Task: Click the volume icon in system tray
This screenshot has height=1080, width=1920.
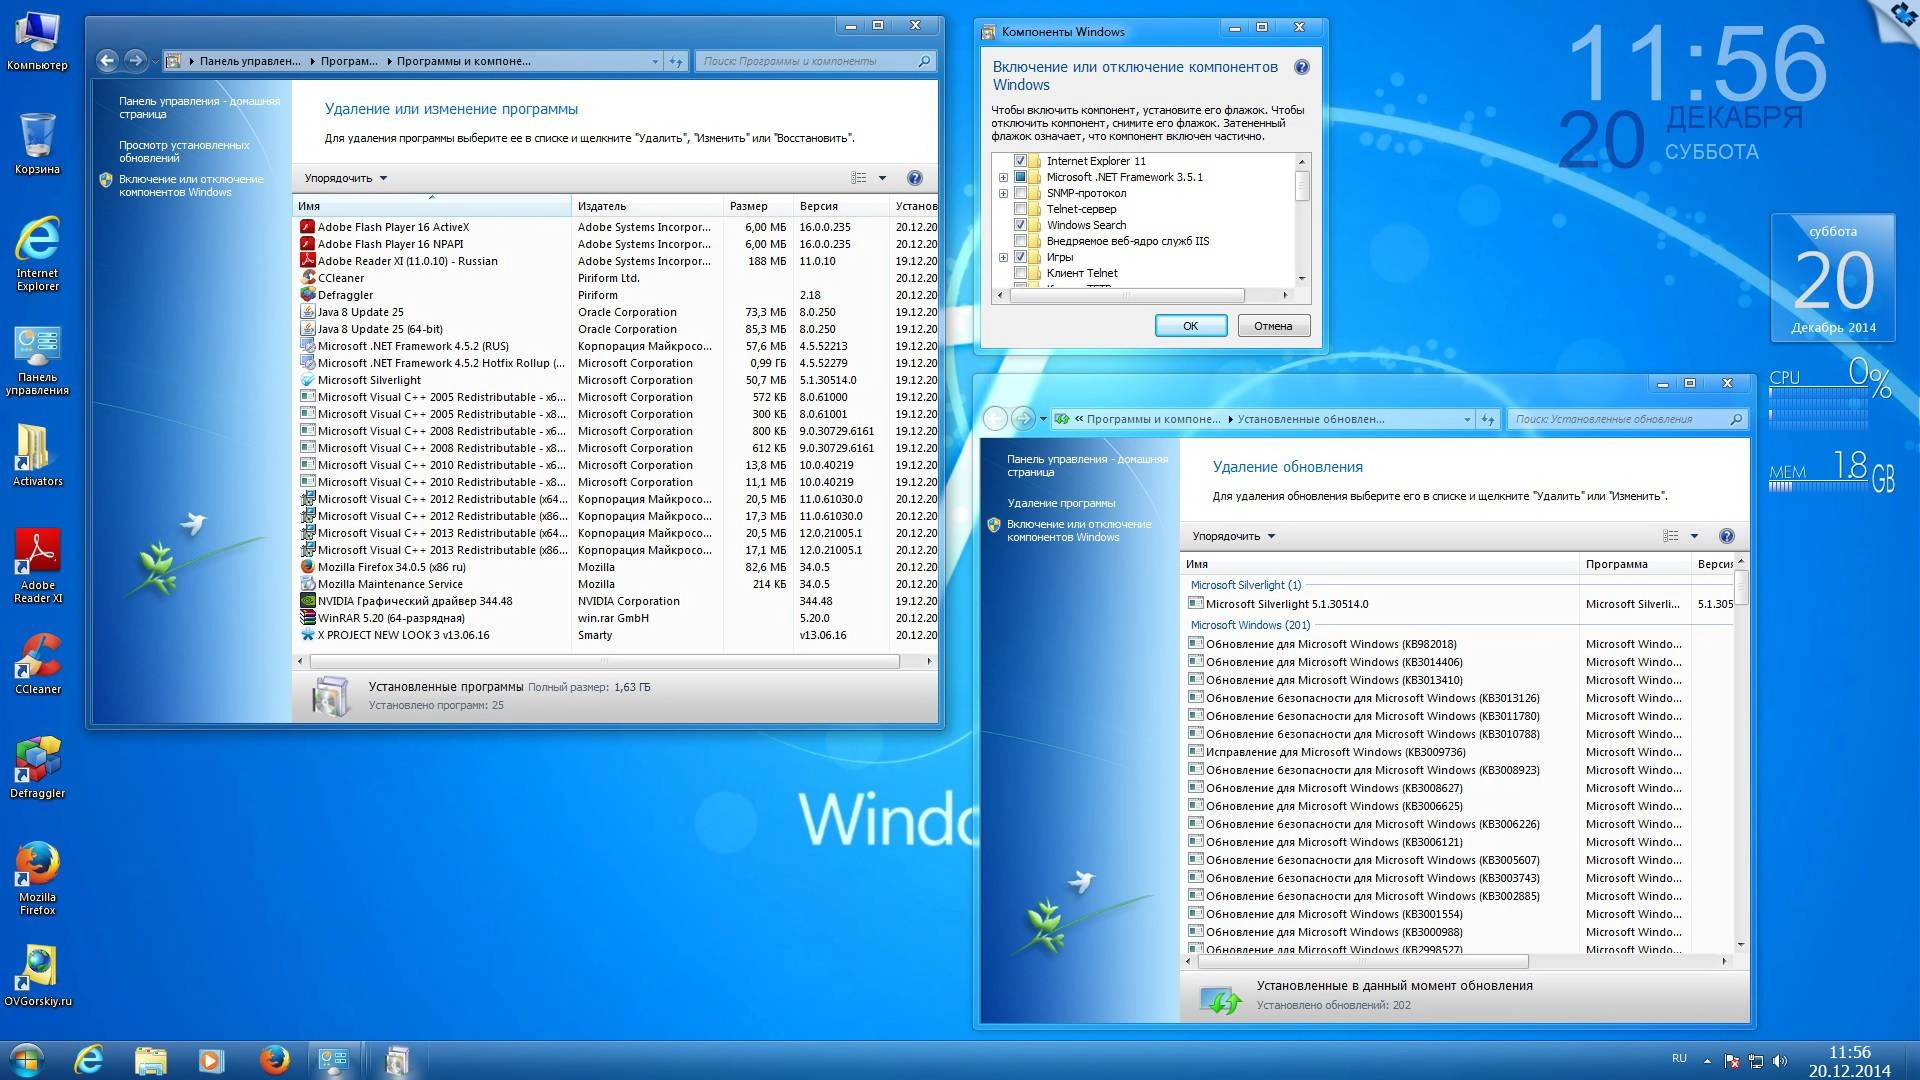Action: point(1778,1058)
